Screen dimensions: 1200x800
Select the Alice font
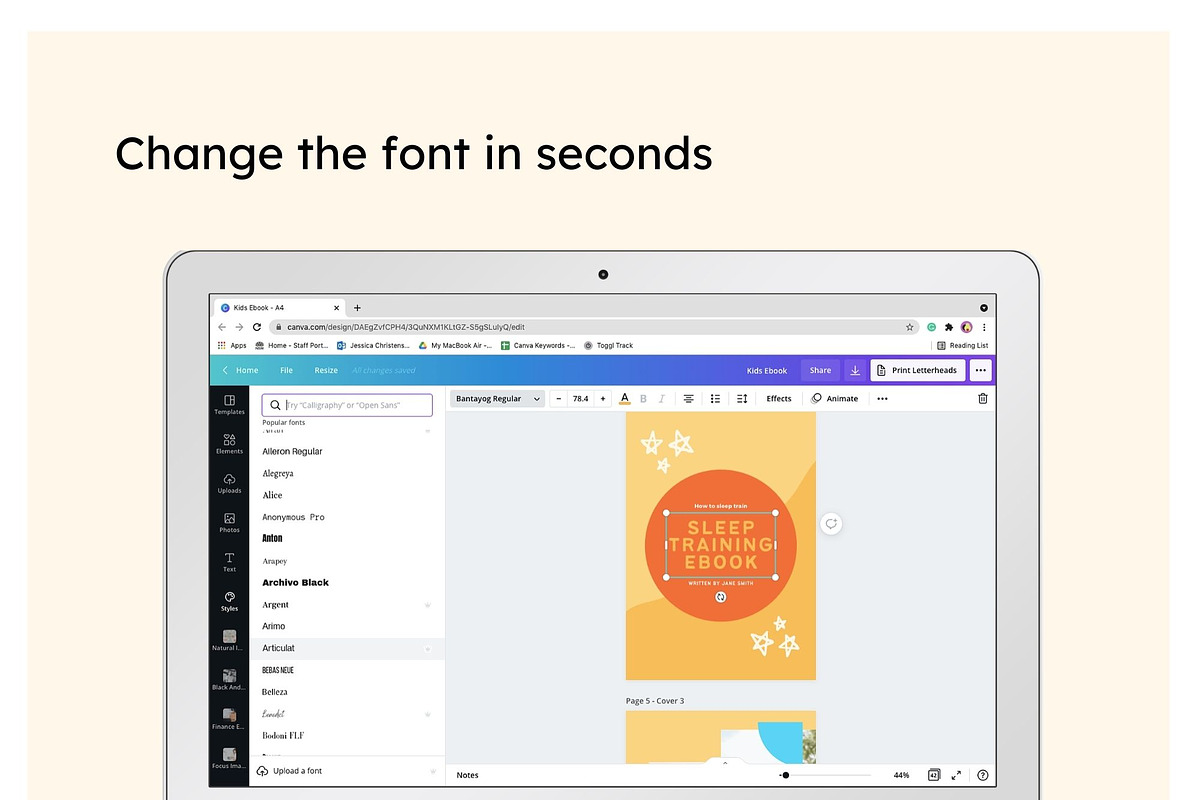pyautogui.click(x=272, y=495)
